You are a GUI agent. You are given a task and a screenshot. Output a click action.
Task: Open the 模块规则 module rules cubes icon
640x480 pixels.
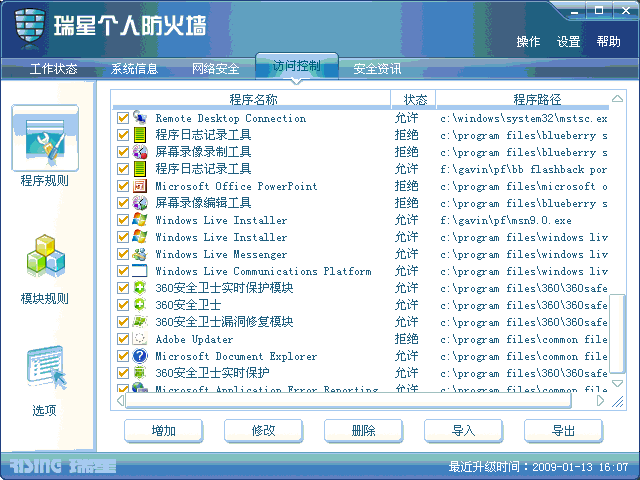pos(45,256)
